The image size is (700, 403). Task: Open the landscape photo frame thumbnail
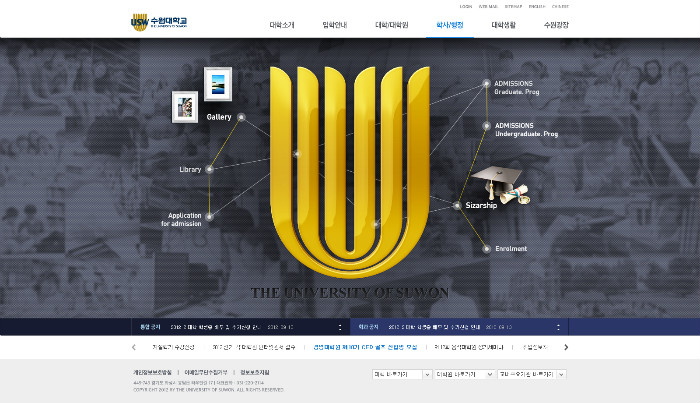218,84
